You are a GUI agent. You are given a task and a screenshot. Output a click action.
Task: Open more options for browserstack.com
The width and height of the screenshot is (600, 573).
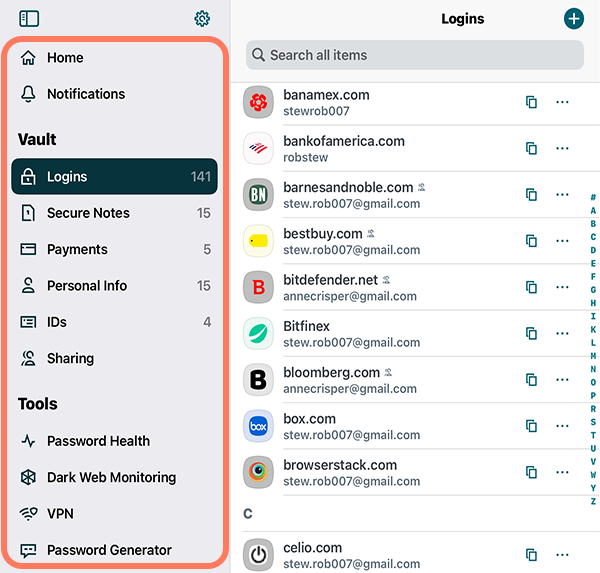coord(562,472)
